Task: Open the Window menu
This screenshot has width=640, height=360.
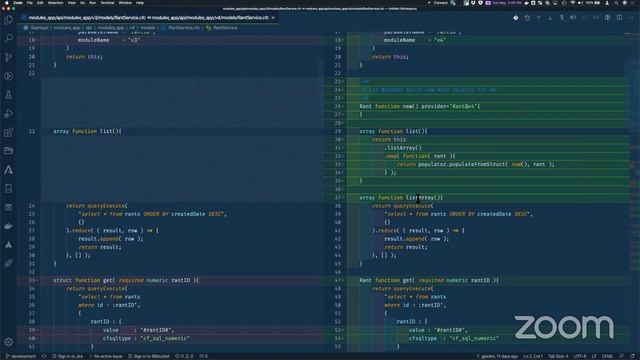Action: [x=125, y=2]
